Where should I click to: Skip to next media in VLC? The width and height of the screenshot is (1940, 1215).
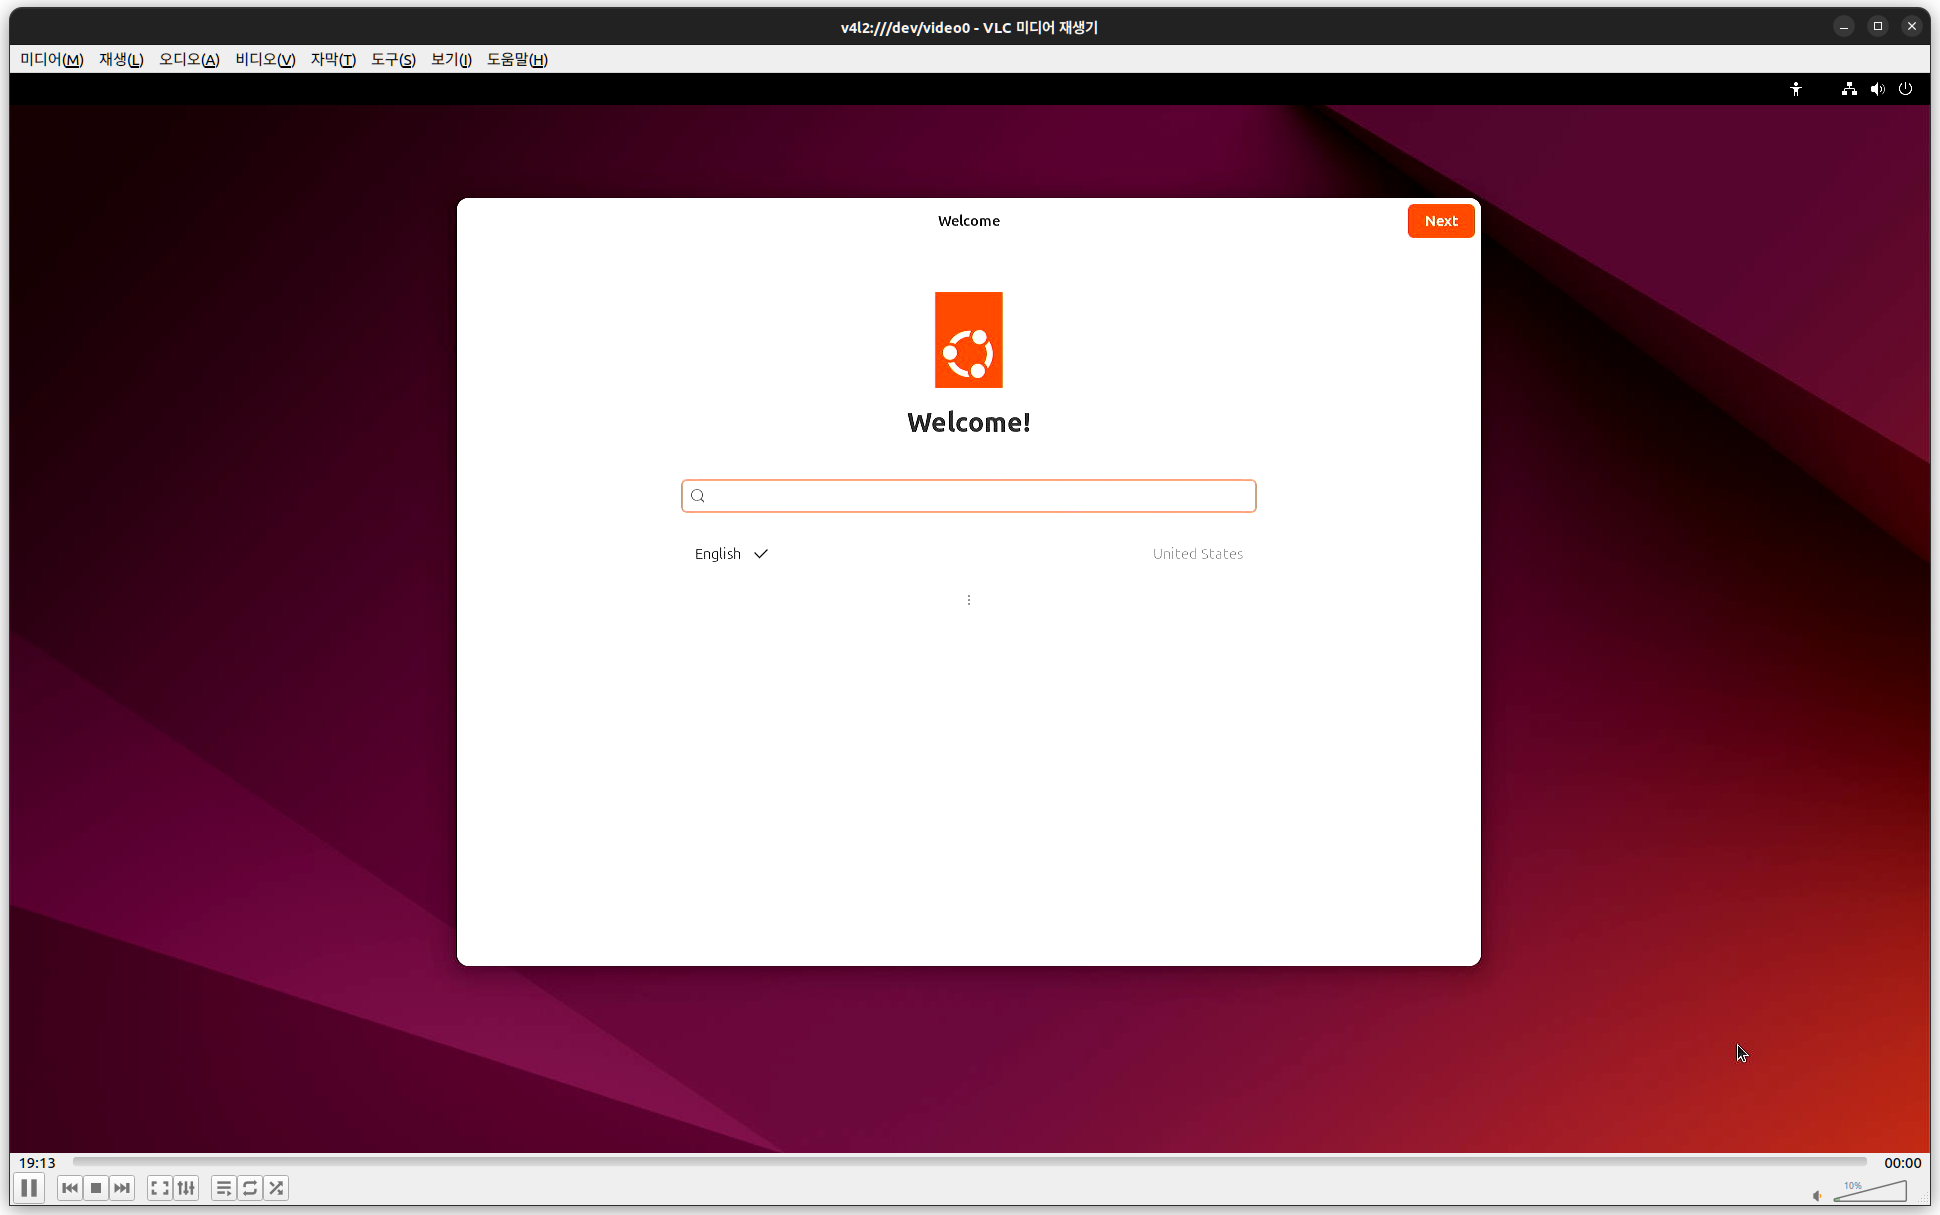point(122,1188)
